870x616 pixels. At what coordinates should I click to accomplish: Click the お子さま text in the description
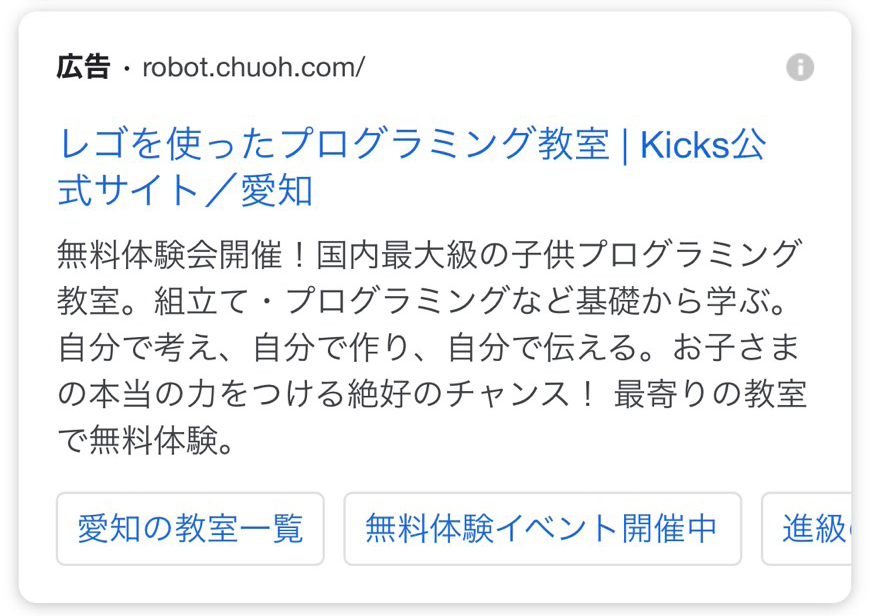pos(736,347)
